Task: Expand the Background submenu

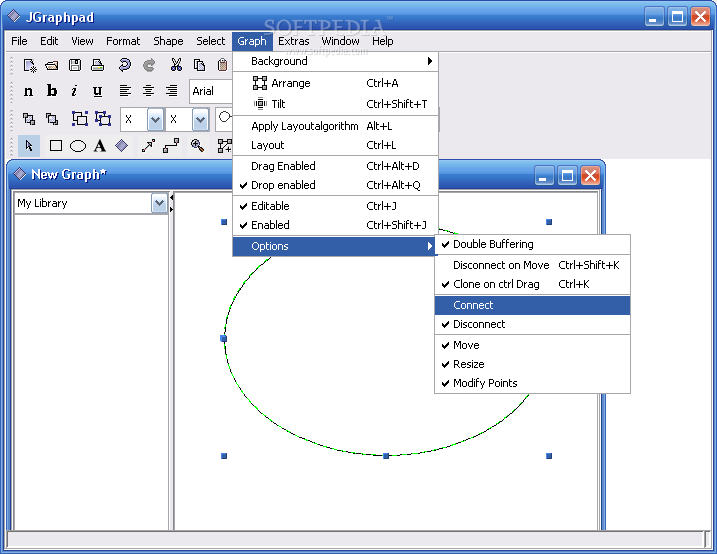Action: click(335, 61)
